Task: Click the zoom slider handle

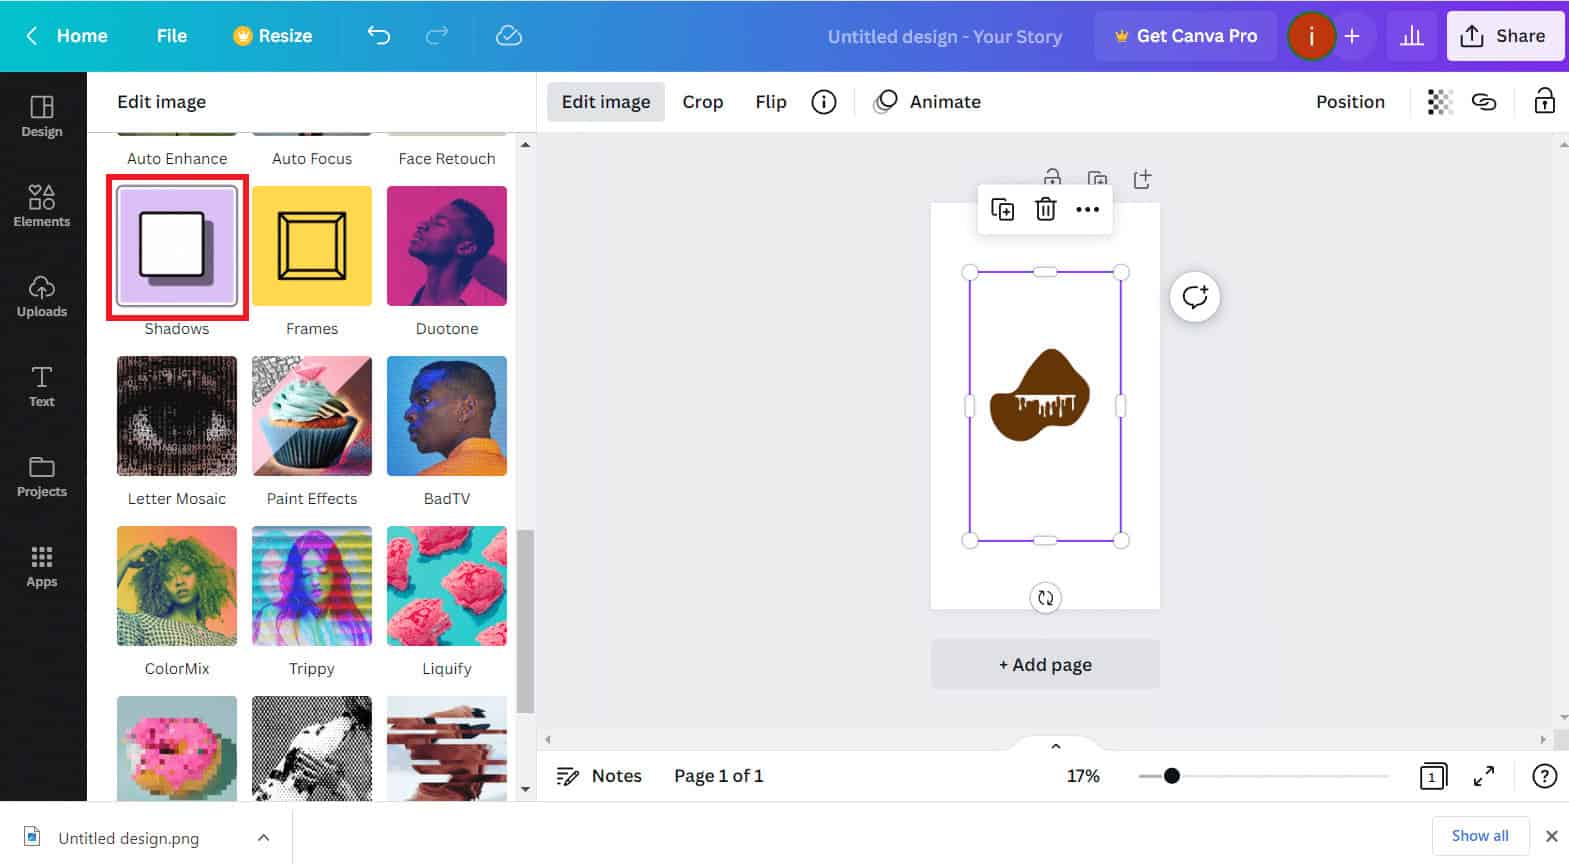Action: [x=1172, y=776]
